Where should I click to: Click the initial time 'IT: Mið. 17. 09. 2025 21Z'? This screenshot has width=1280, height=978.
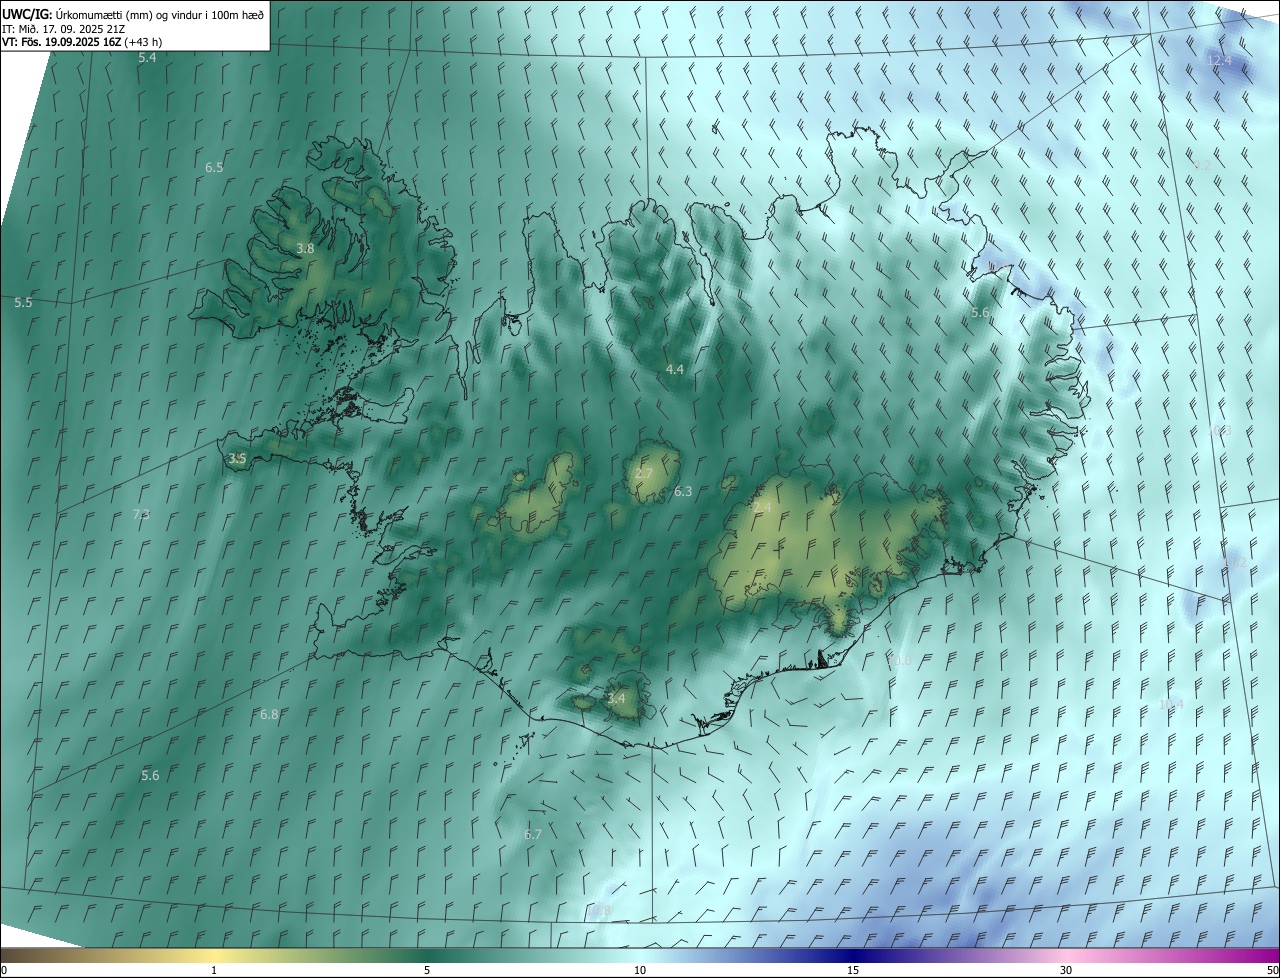(x=63, y=28)
